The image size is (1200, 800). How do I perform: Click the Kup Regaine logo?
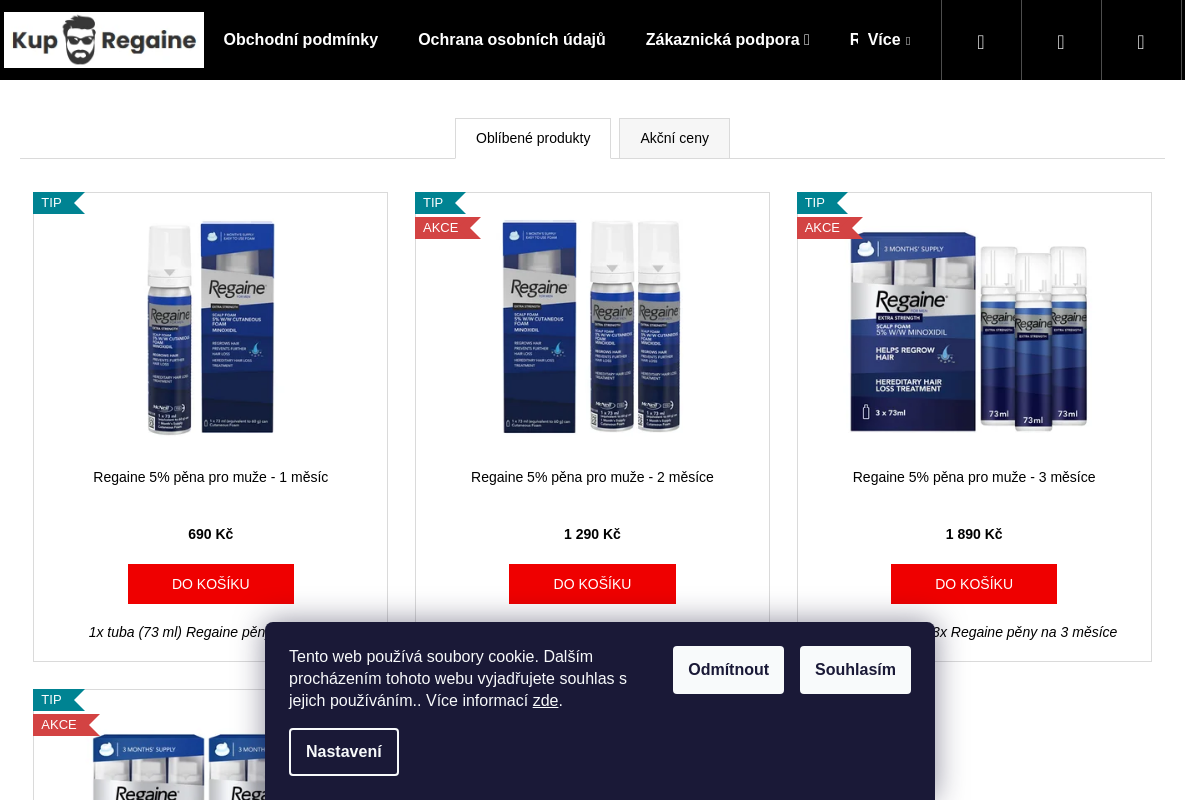pos(104,40)
